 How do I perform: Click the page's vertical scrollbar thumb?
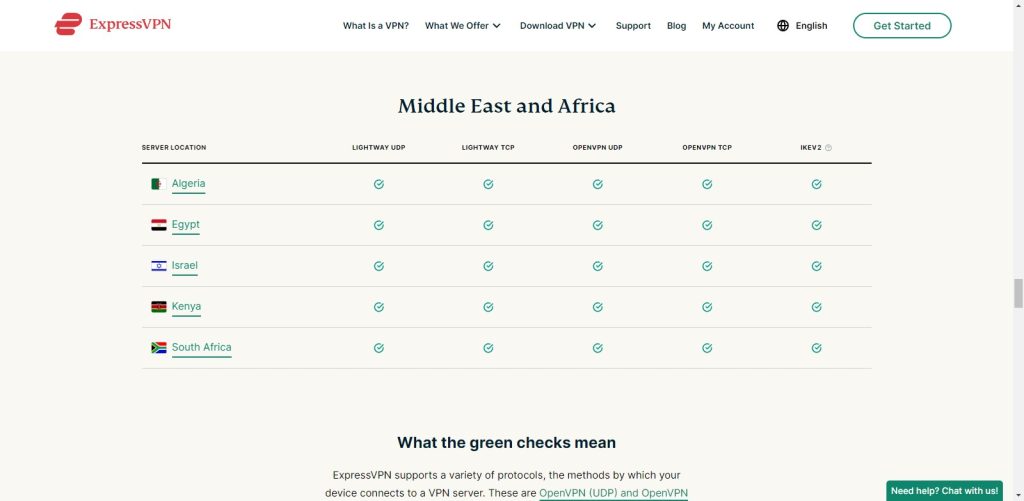(1018, 294)
